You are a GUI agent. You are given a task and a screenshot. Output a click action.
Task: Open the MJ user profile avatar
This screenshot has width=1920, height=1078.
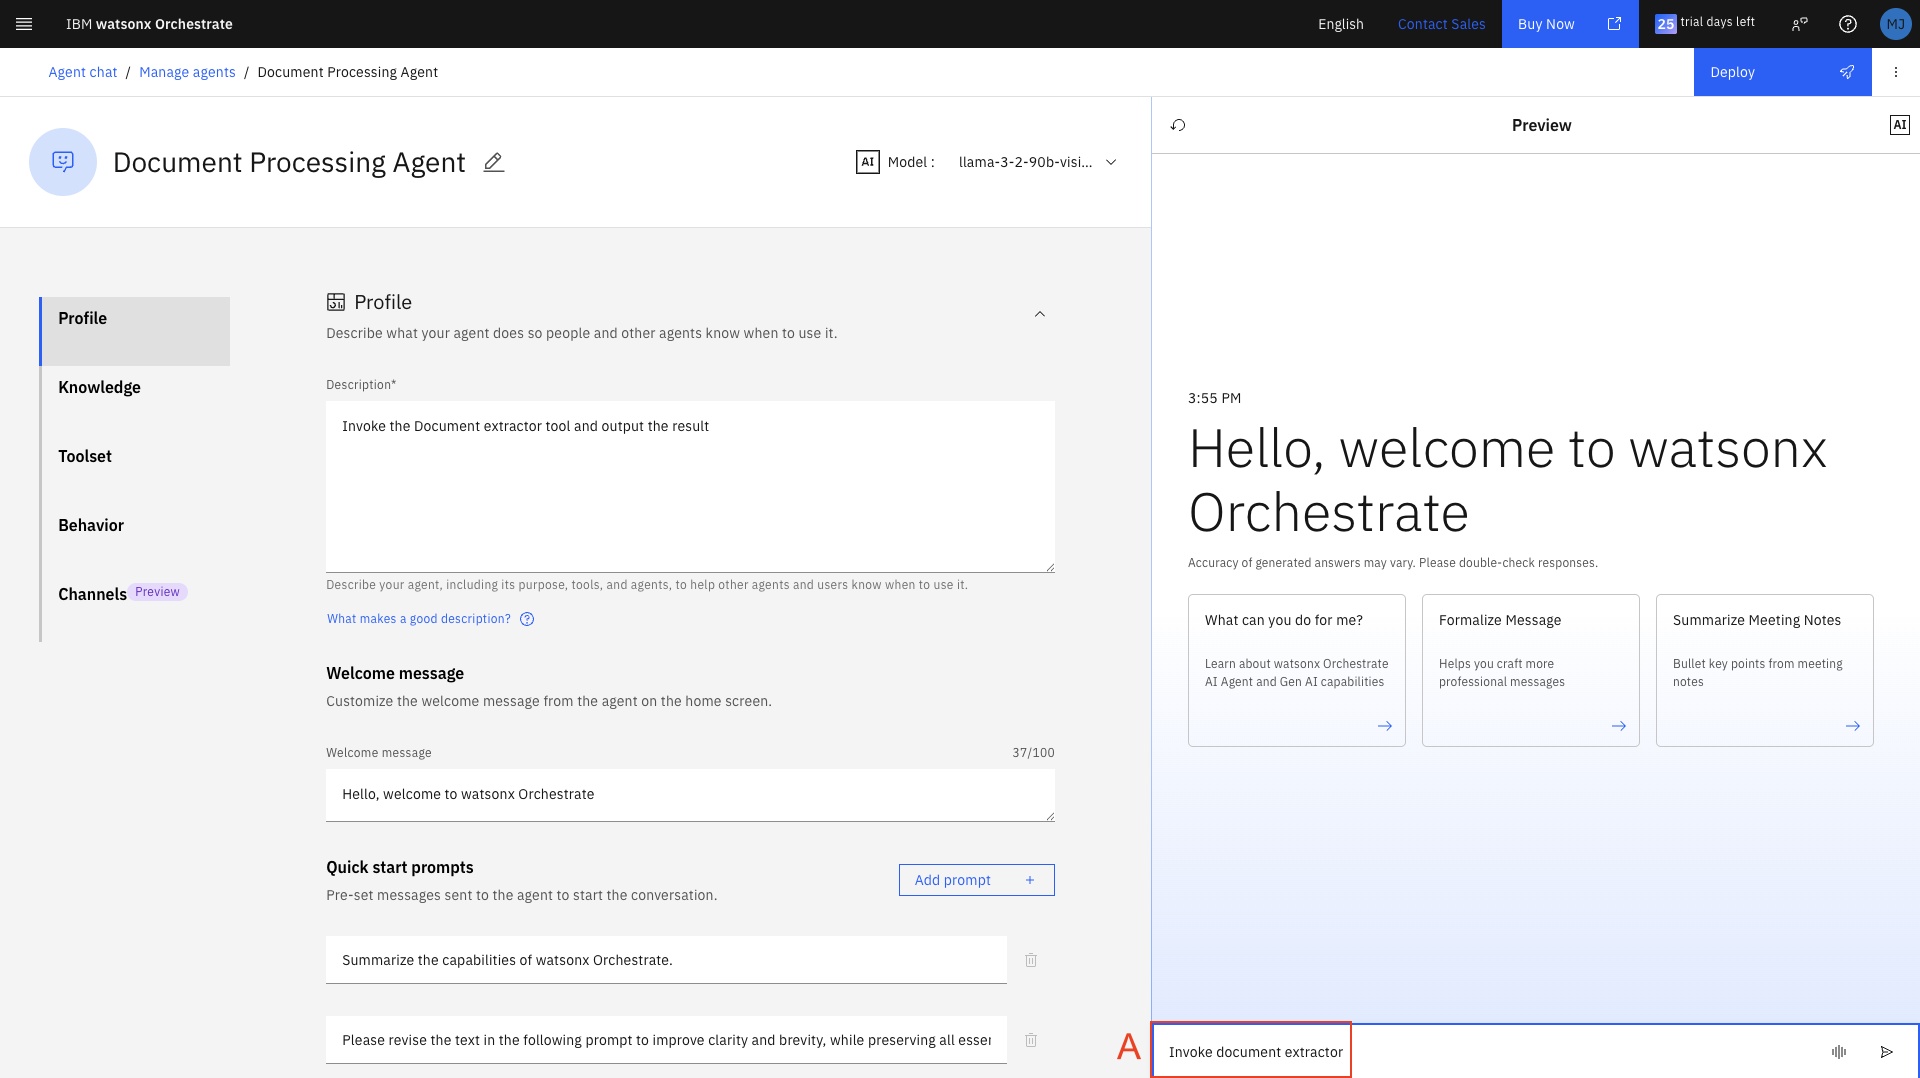coord(1894,24)
